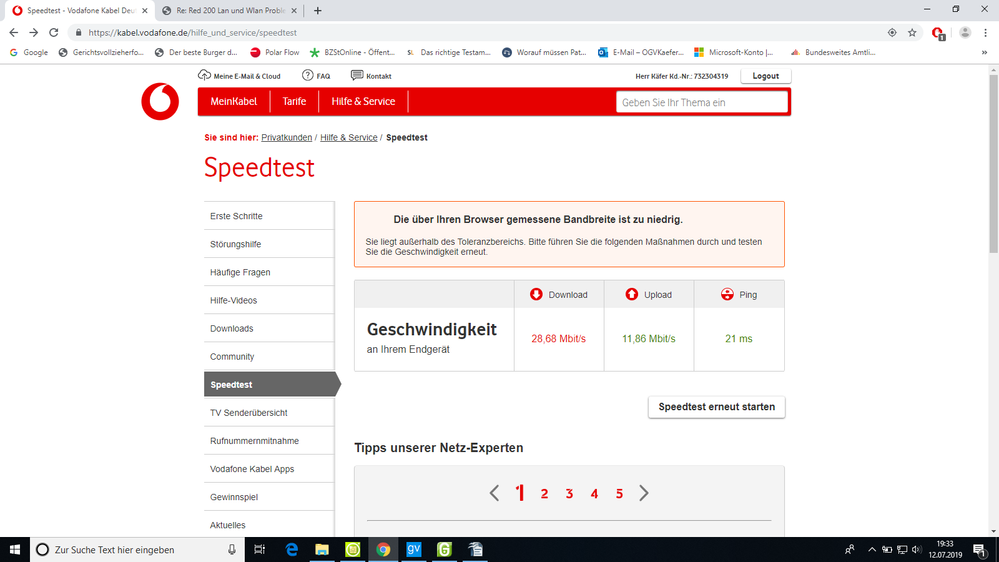Screen dimensions: 999x562
Task: Select tip page 1
Action: coord(520,493)
